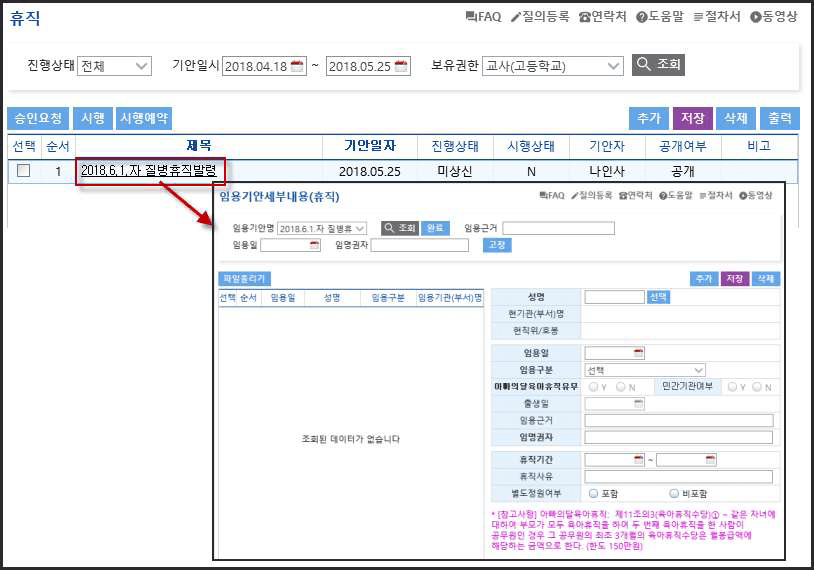
Task: Click the 출력 button
Action: 779,118
